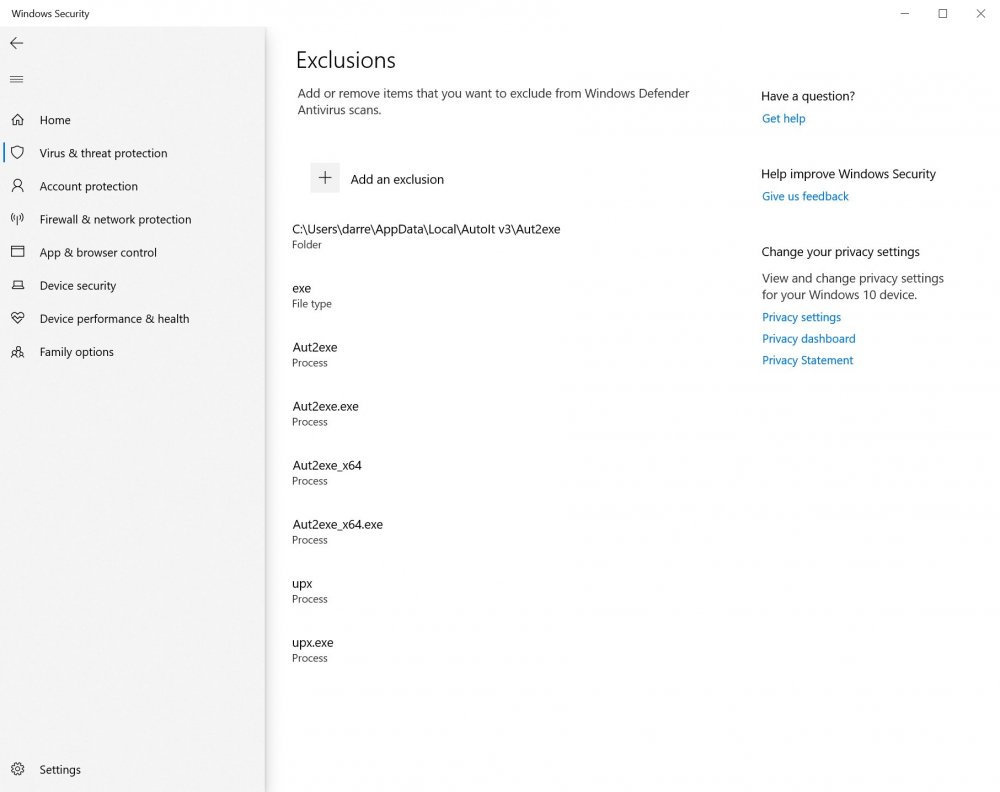Select the upx process exclusion
The height and width of the screenshot is (792, 1000).
click(309, 590)
